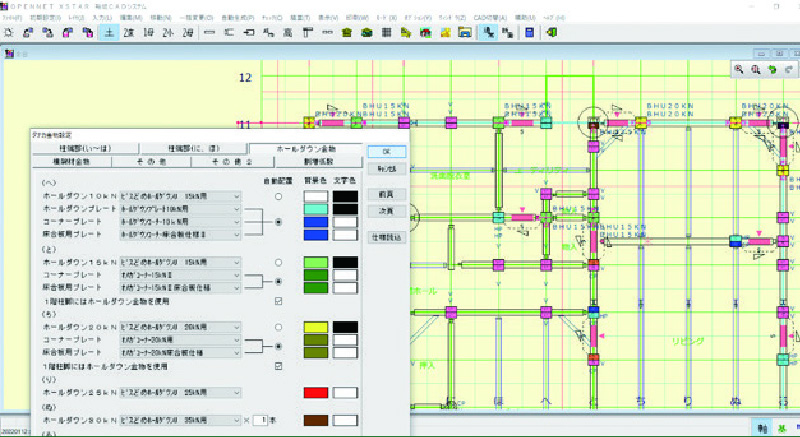Click the hand pan icon above the drawing
Viewport: 800px width, 437px height.
(772, 69)
